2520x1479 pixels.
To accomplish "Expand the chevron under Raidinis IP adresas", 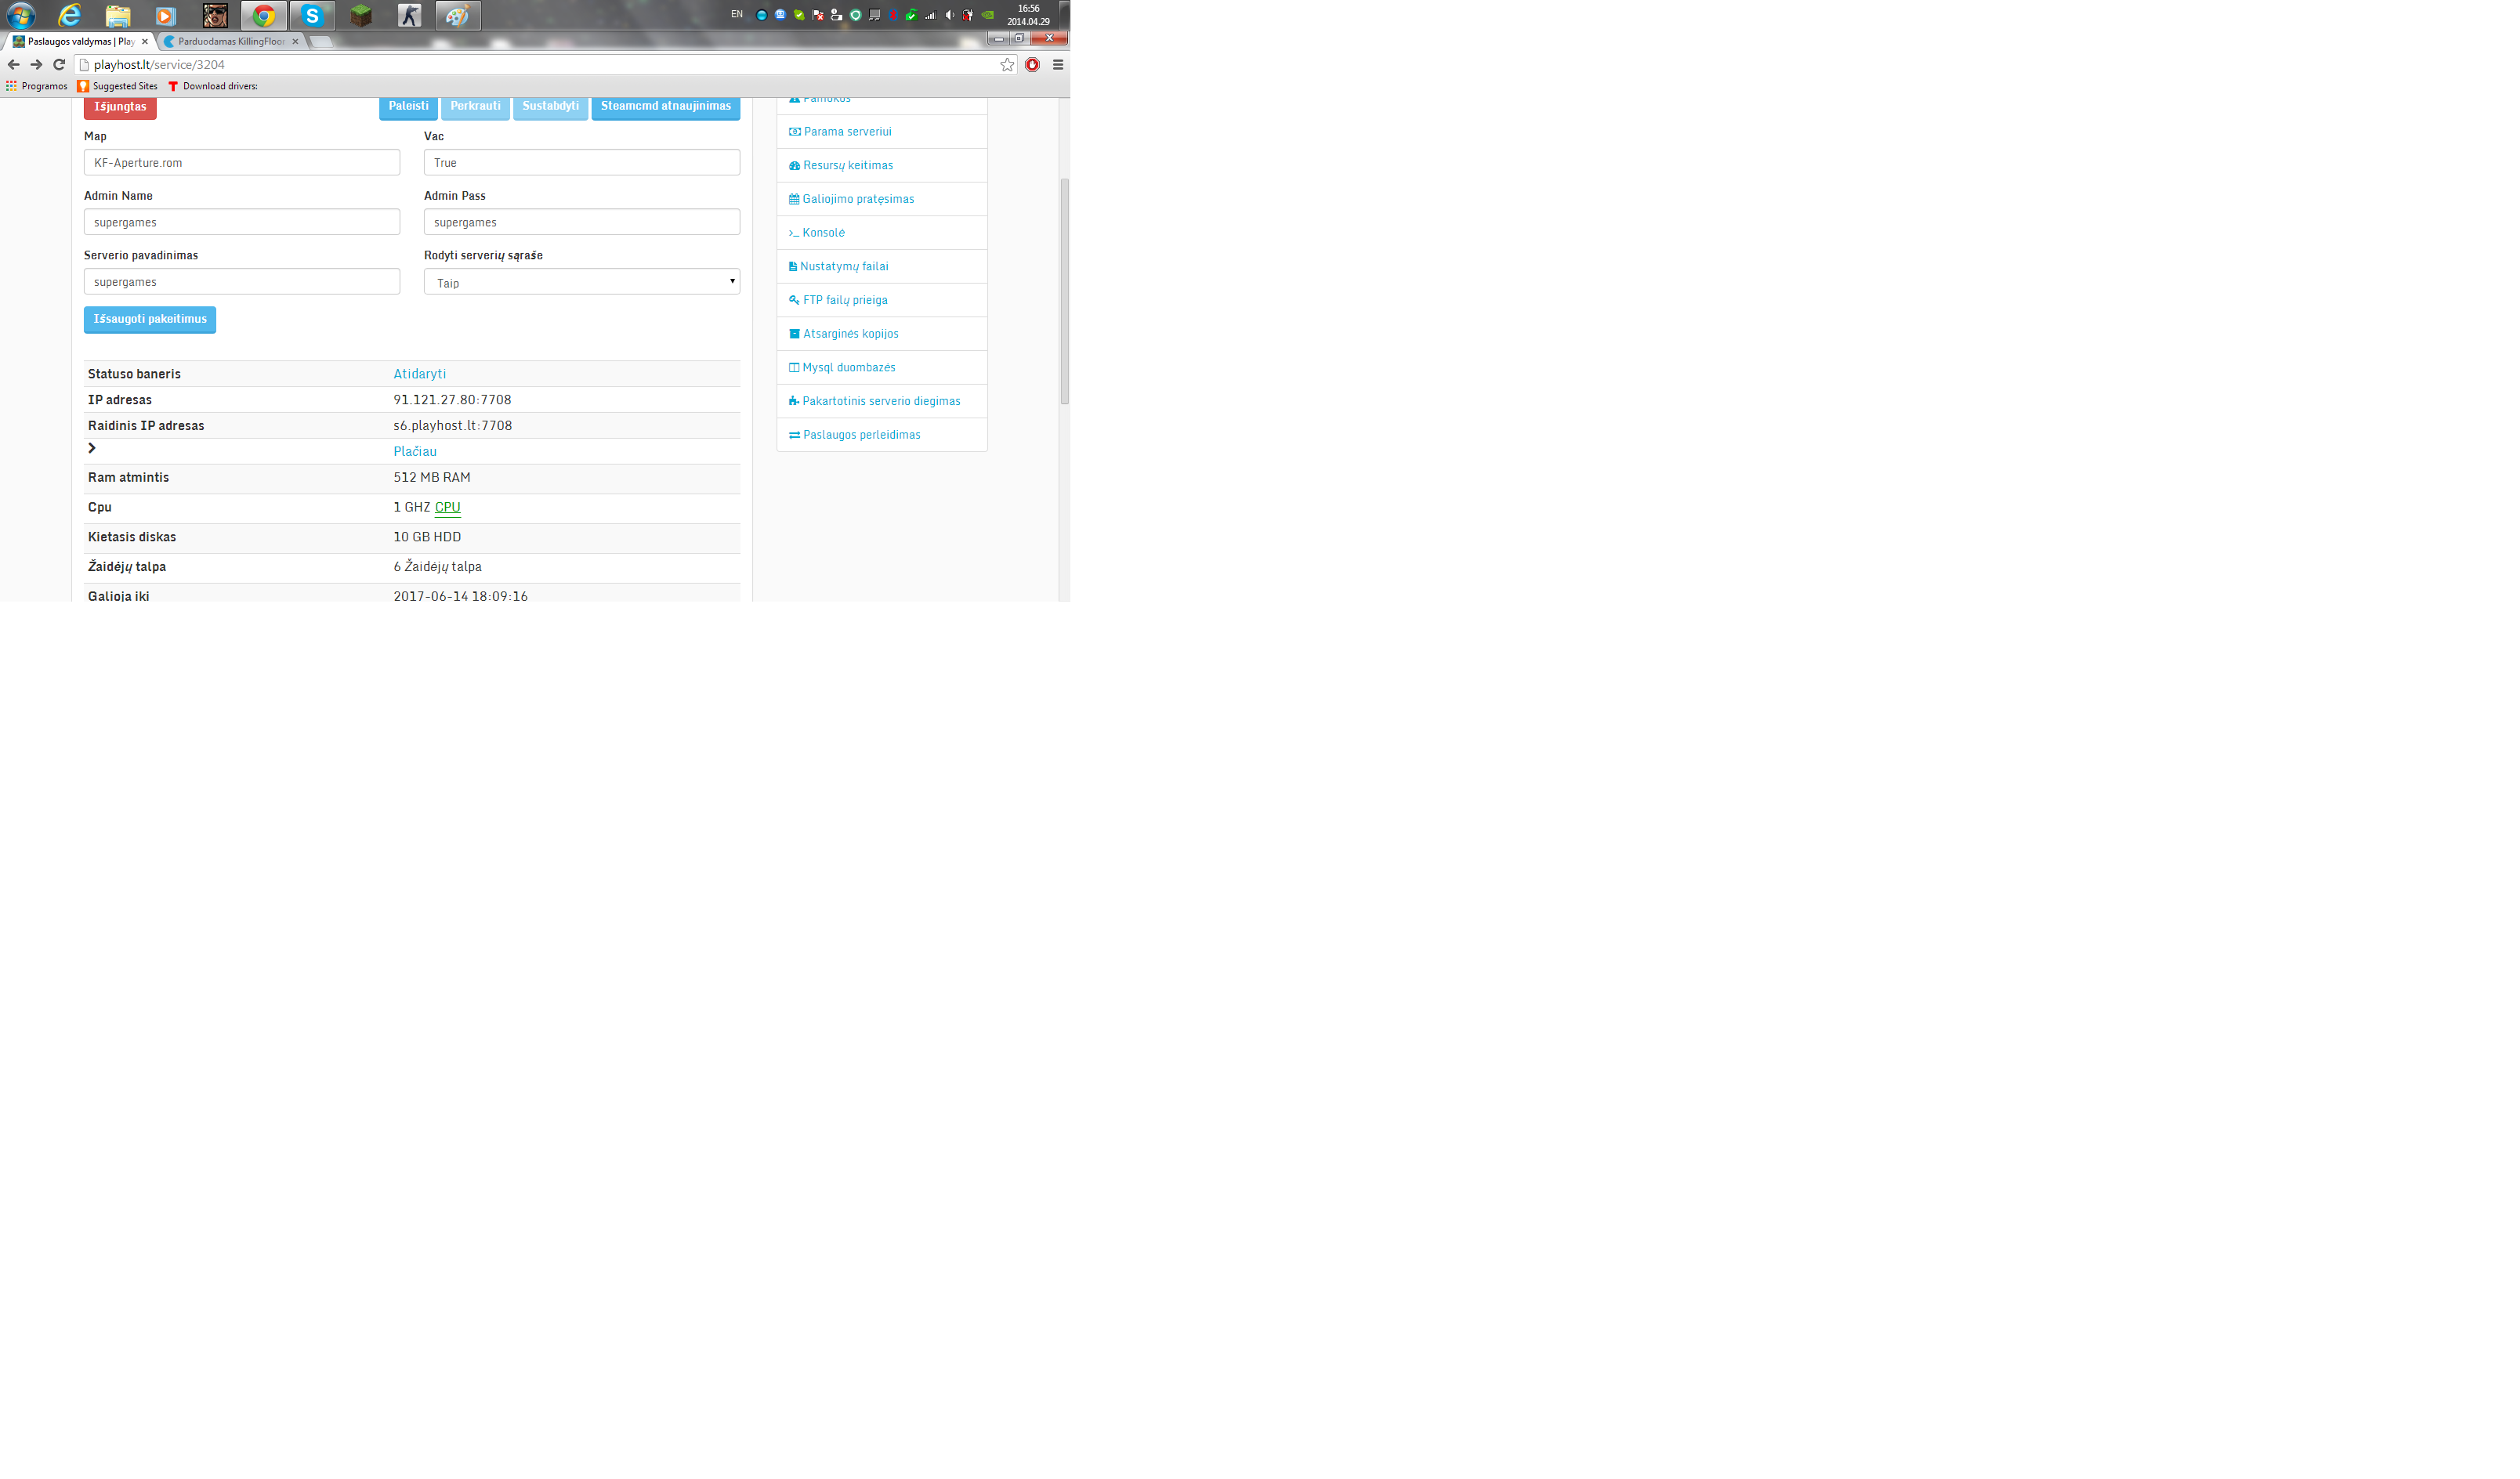I will point(92,448).
